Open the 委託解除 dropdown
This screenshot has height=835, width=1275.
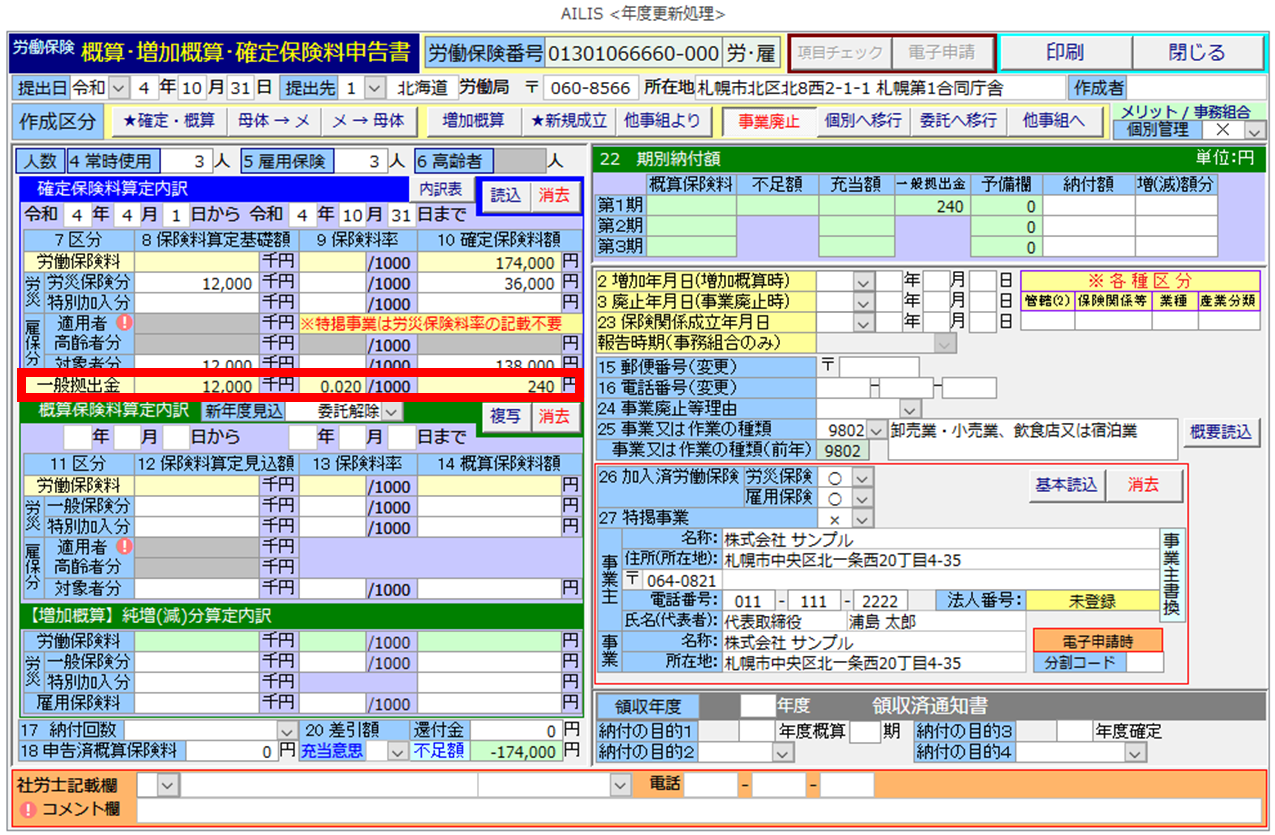click(x=391, y=411)
